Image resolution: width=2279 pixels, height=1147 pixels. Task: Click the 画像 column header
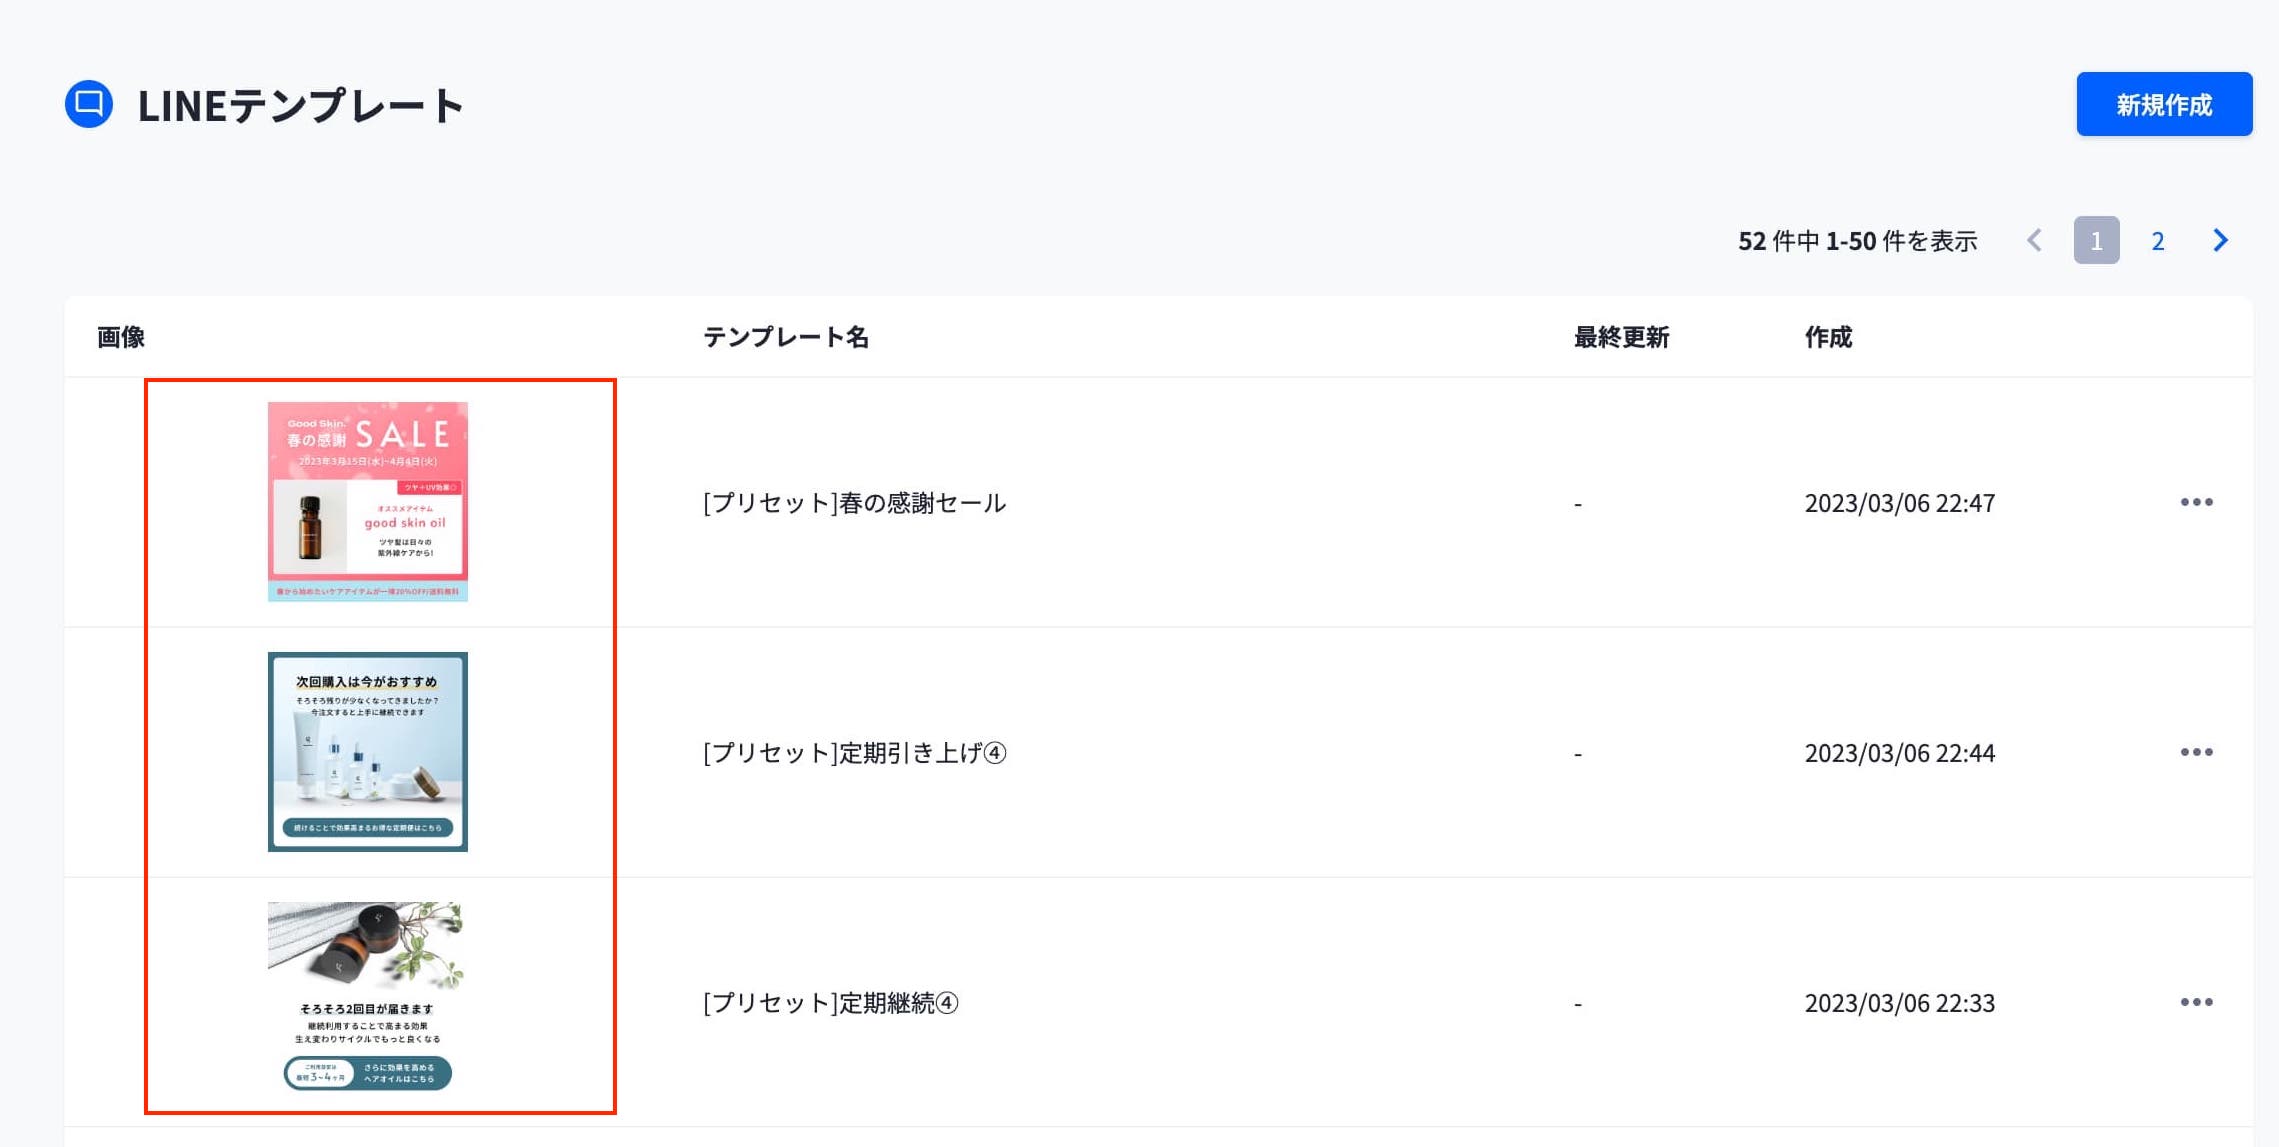click(121, 338)
